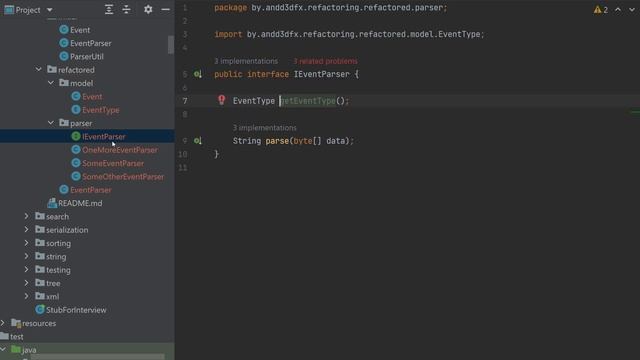Click the search folder icon
Image resolution: width=640 pixels, height=360 pixels.
click(40, 216)
